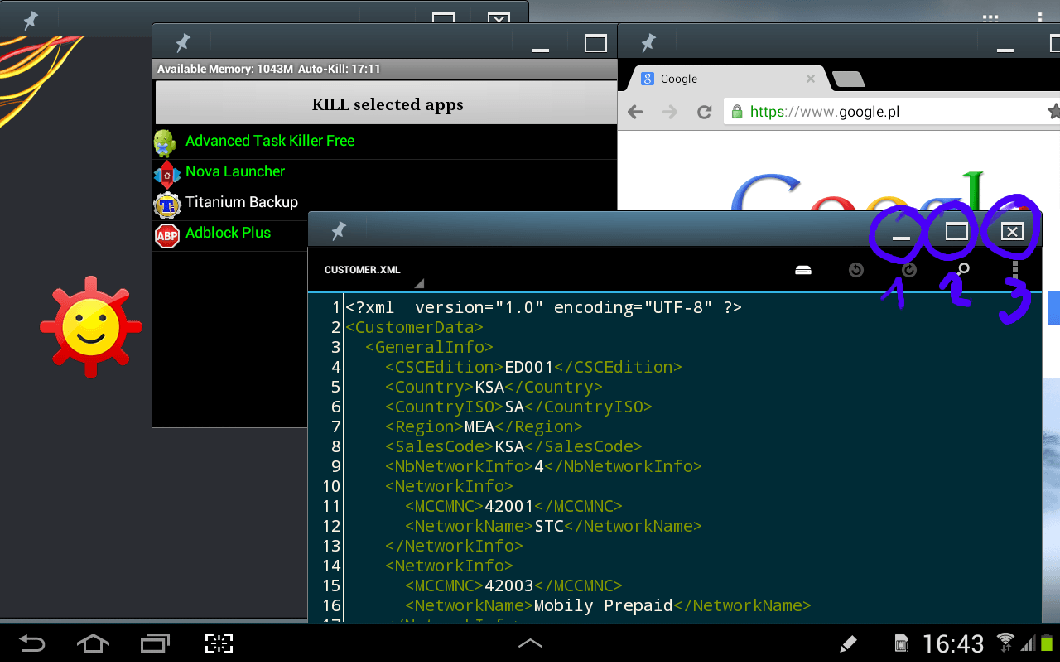Click the CountryISO SA line
This screenshot has width=1060, height=662.
(519, 406)
